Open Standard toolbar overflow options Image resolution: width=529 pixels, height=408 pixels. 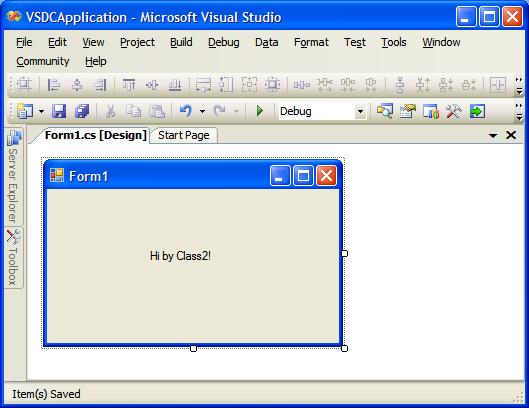(x=519, y=112)
